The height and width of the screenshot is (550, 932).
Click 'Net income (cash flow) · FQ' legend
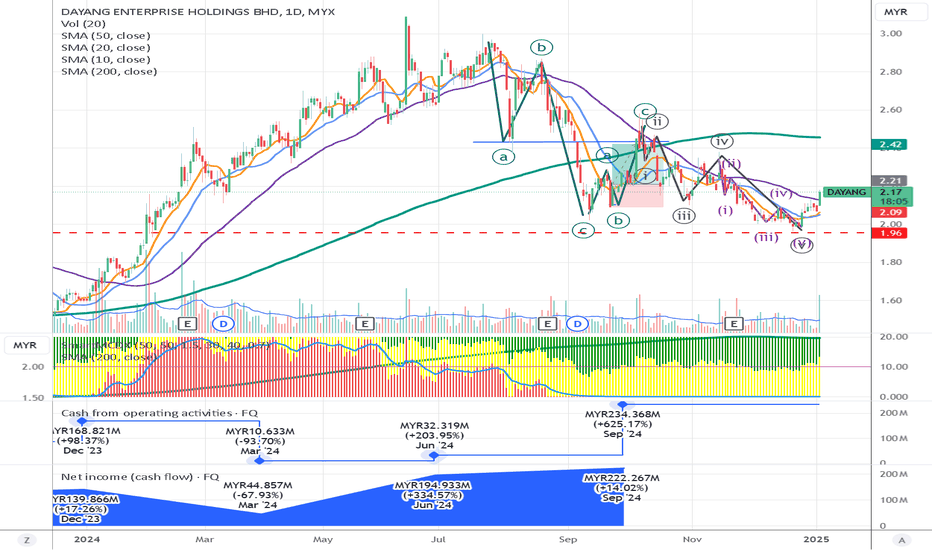coord(140,477)
